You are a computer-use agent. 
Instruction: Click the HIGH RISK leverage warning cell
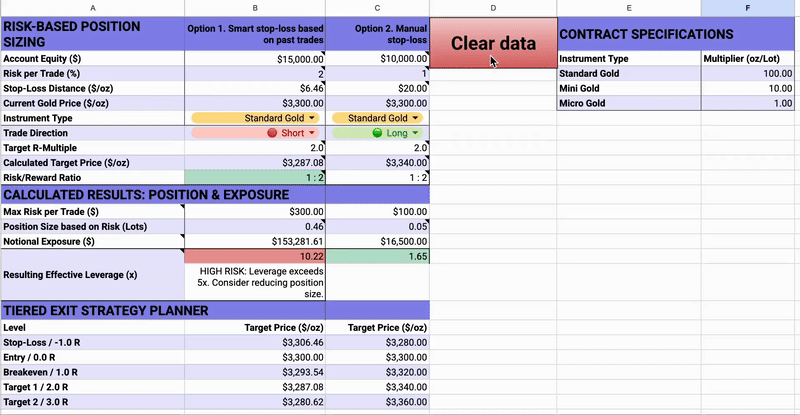(255, 282)
